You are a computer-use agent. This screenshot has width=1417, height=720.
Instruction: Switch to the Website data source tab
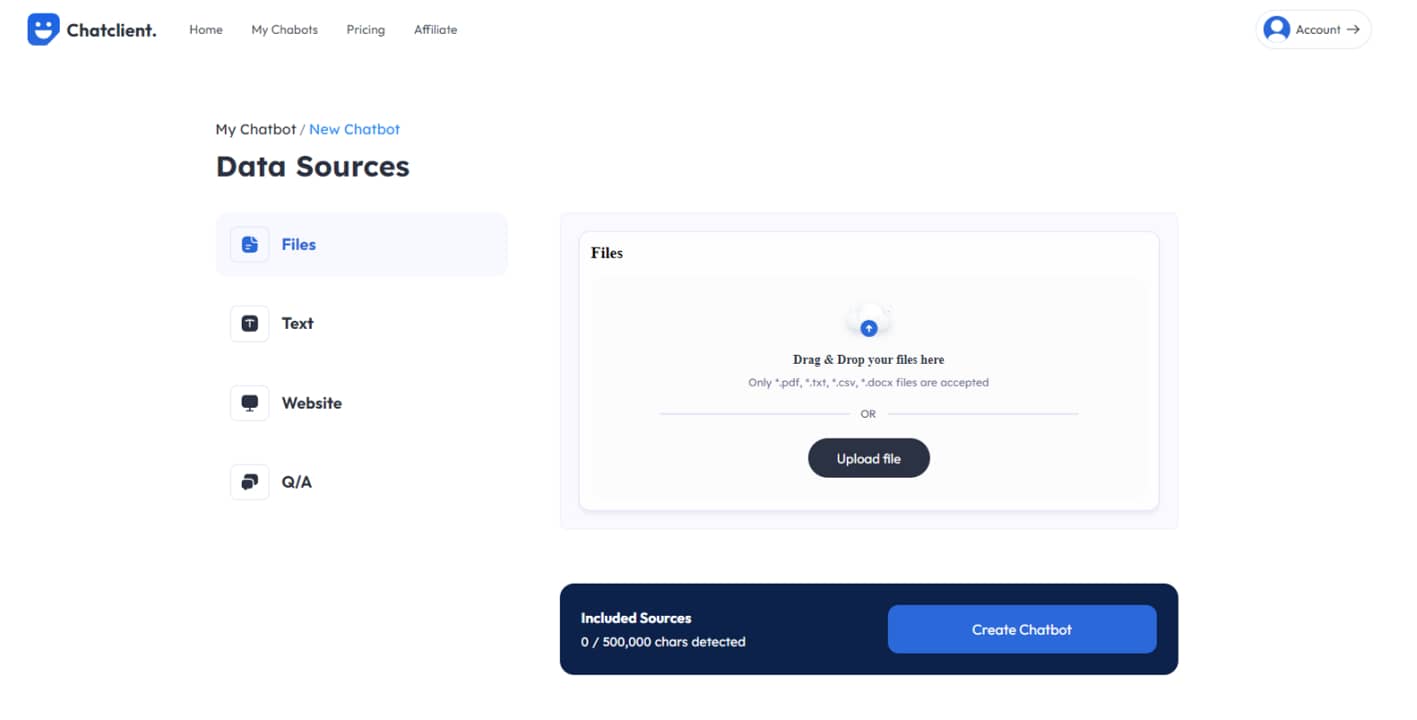click(311, 403)
